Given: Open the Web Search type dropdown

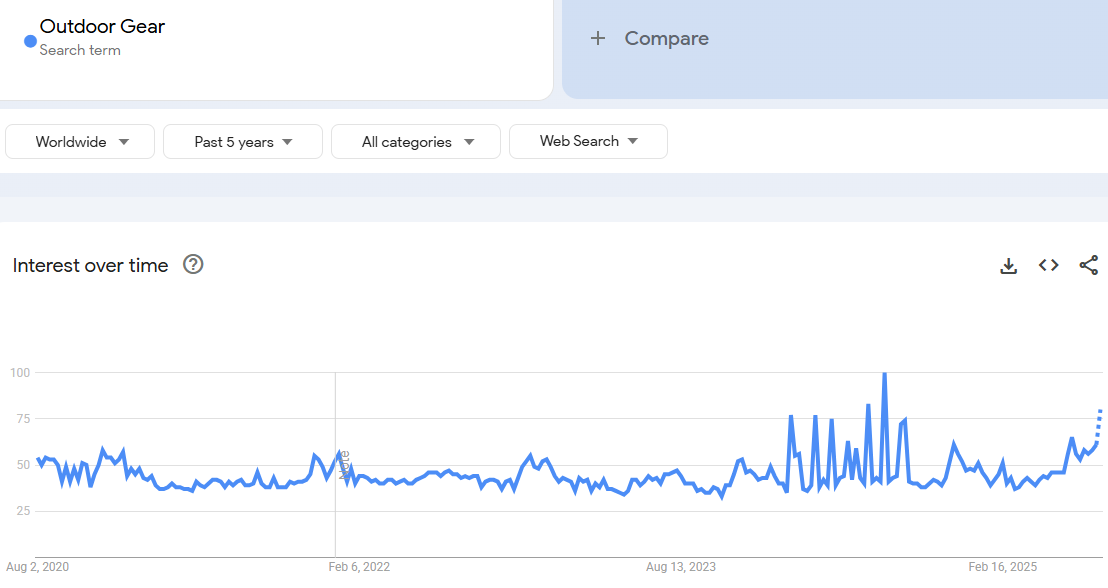Looking at the screenshot, I should point(588,142).
